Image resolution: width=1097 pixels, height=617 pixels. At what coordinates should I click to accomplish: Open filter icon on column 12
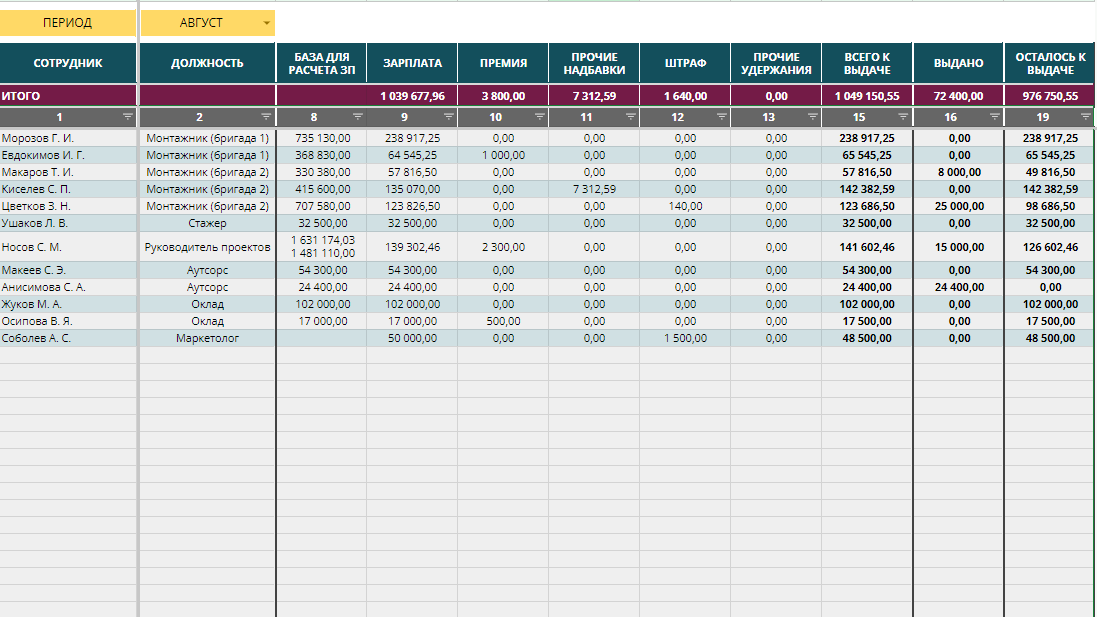click(721, 117)
